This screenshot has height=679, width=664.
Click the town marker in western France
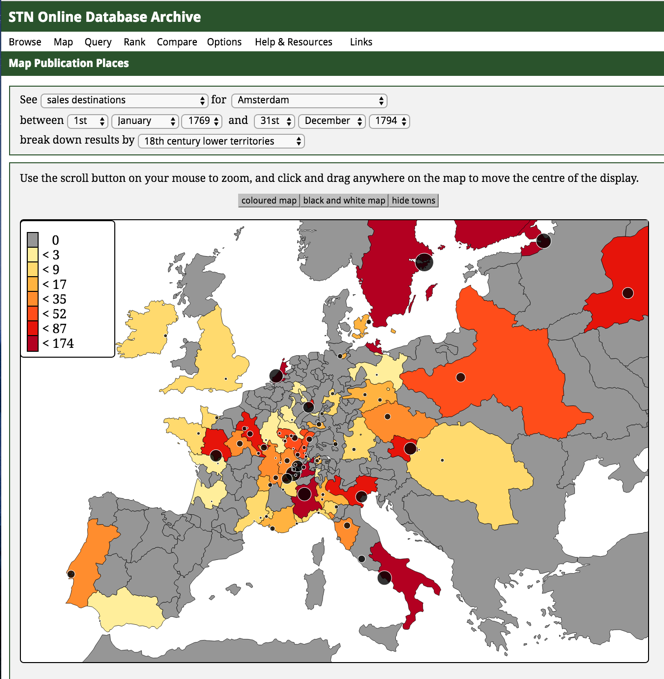[215, 456]
